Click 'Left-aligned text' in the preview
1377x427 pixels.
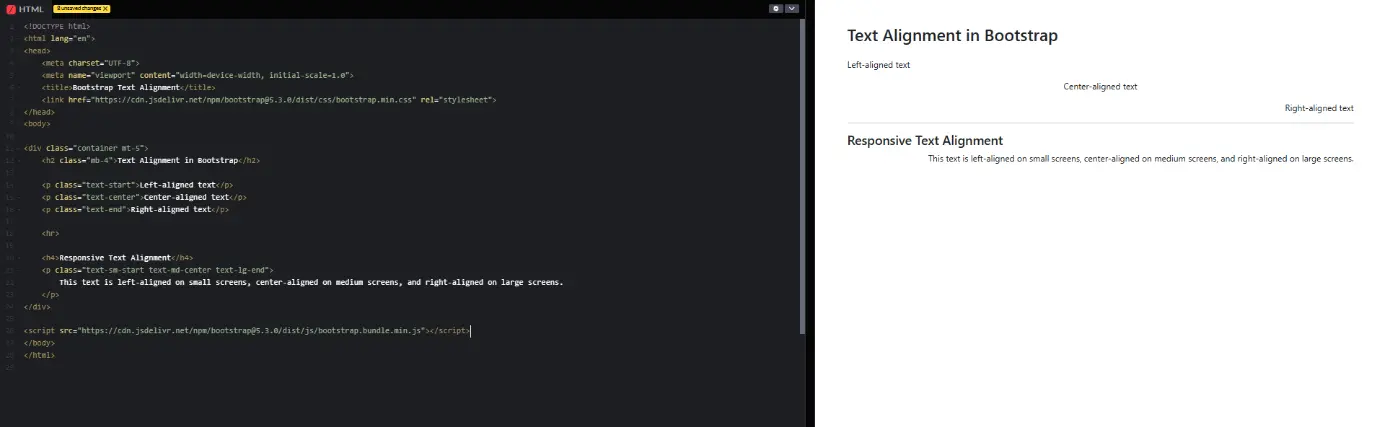(878, 65)
